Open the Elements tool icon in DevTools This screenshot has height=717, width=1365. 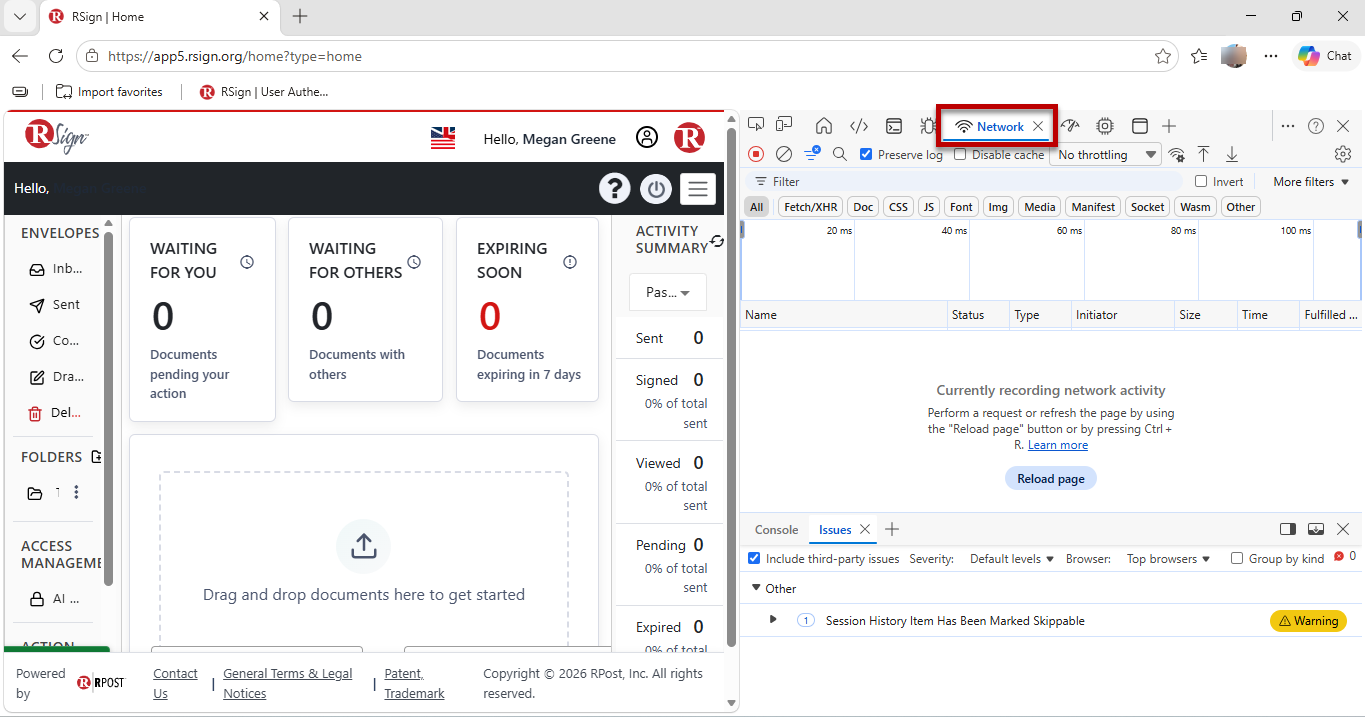(x=858, y=126)
